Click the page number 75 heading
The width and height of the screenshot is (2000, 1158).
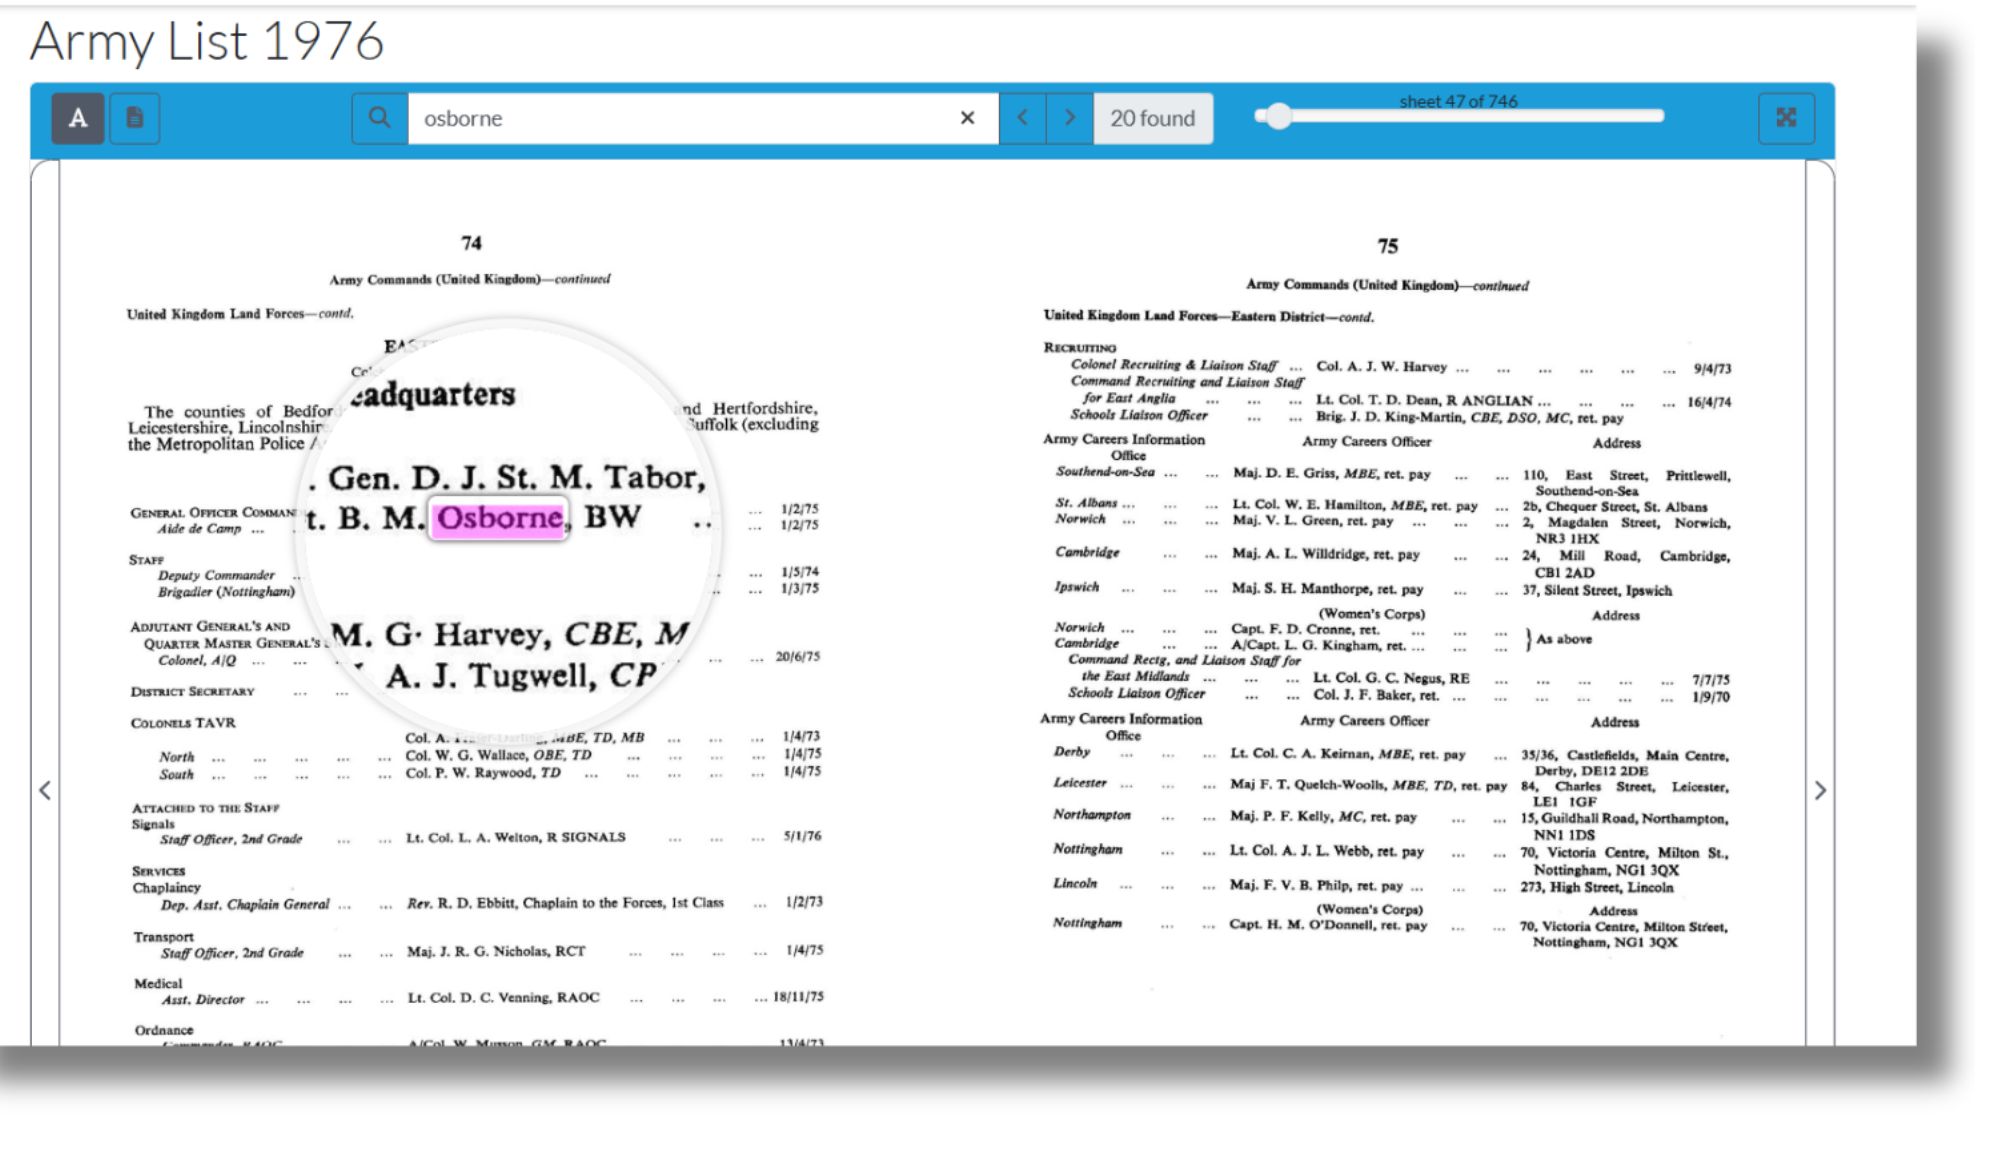point(1387,246)
